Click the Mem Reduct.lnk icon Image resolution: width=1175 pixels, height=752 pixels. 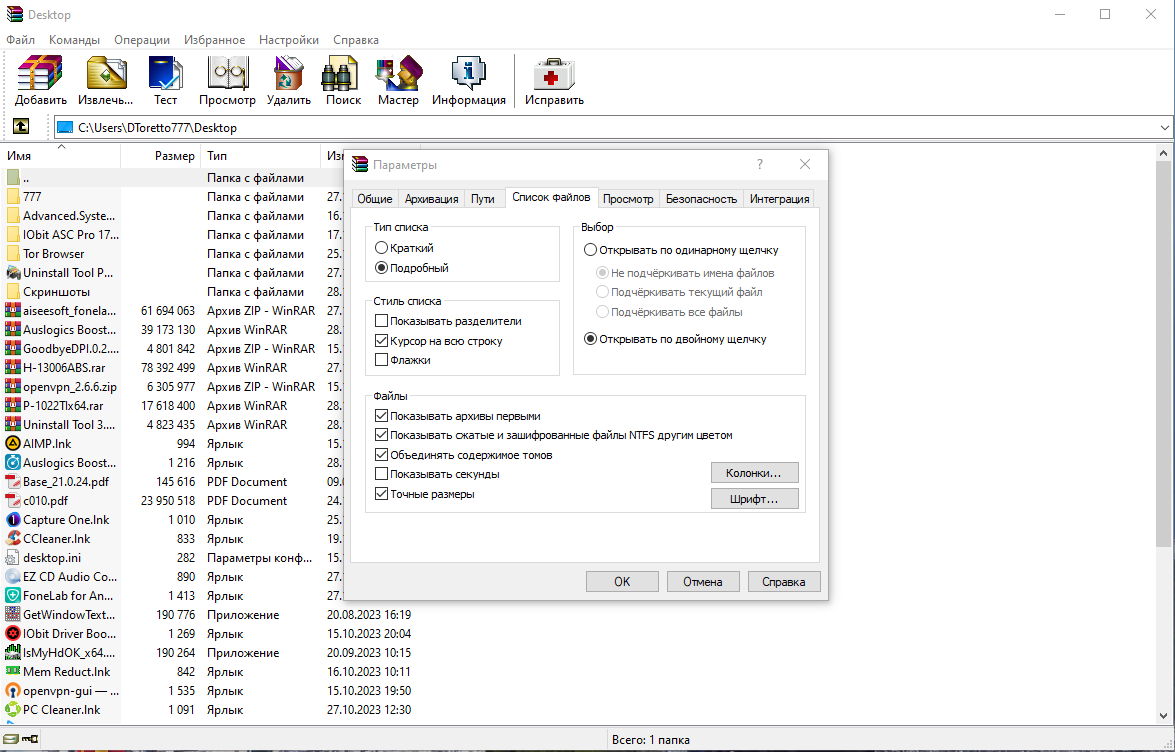click(x=13, y=672)
